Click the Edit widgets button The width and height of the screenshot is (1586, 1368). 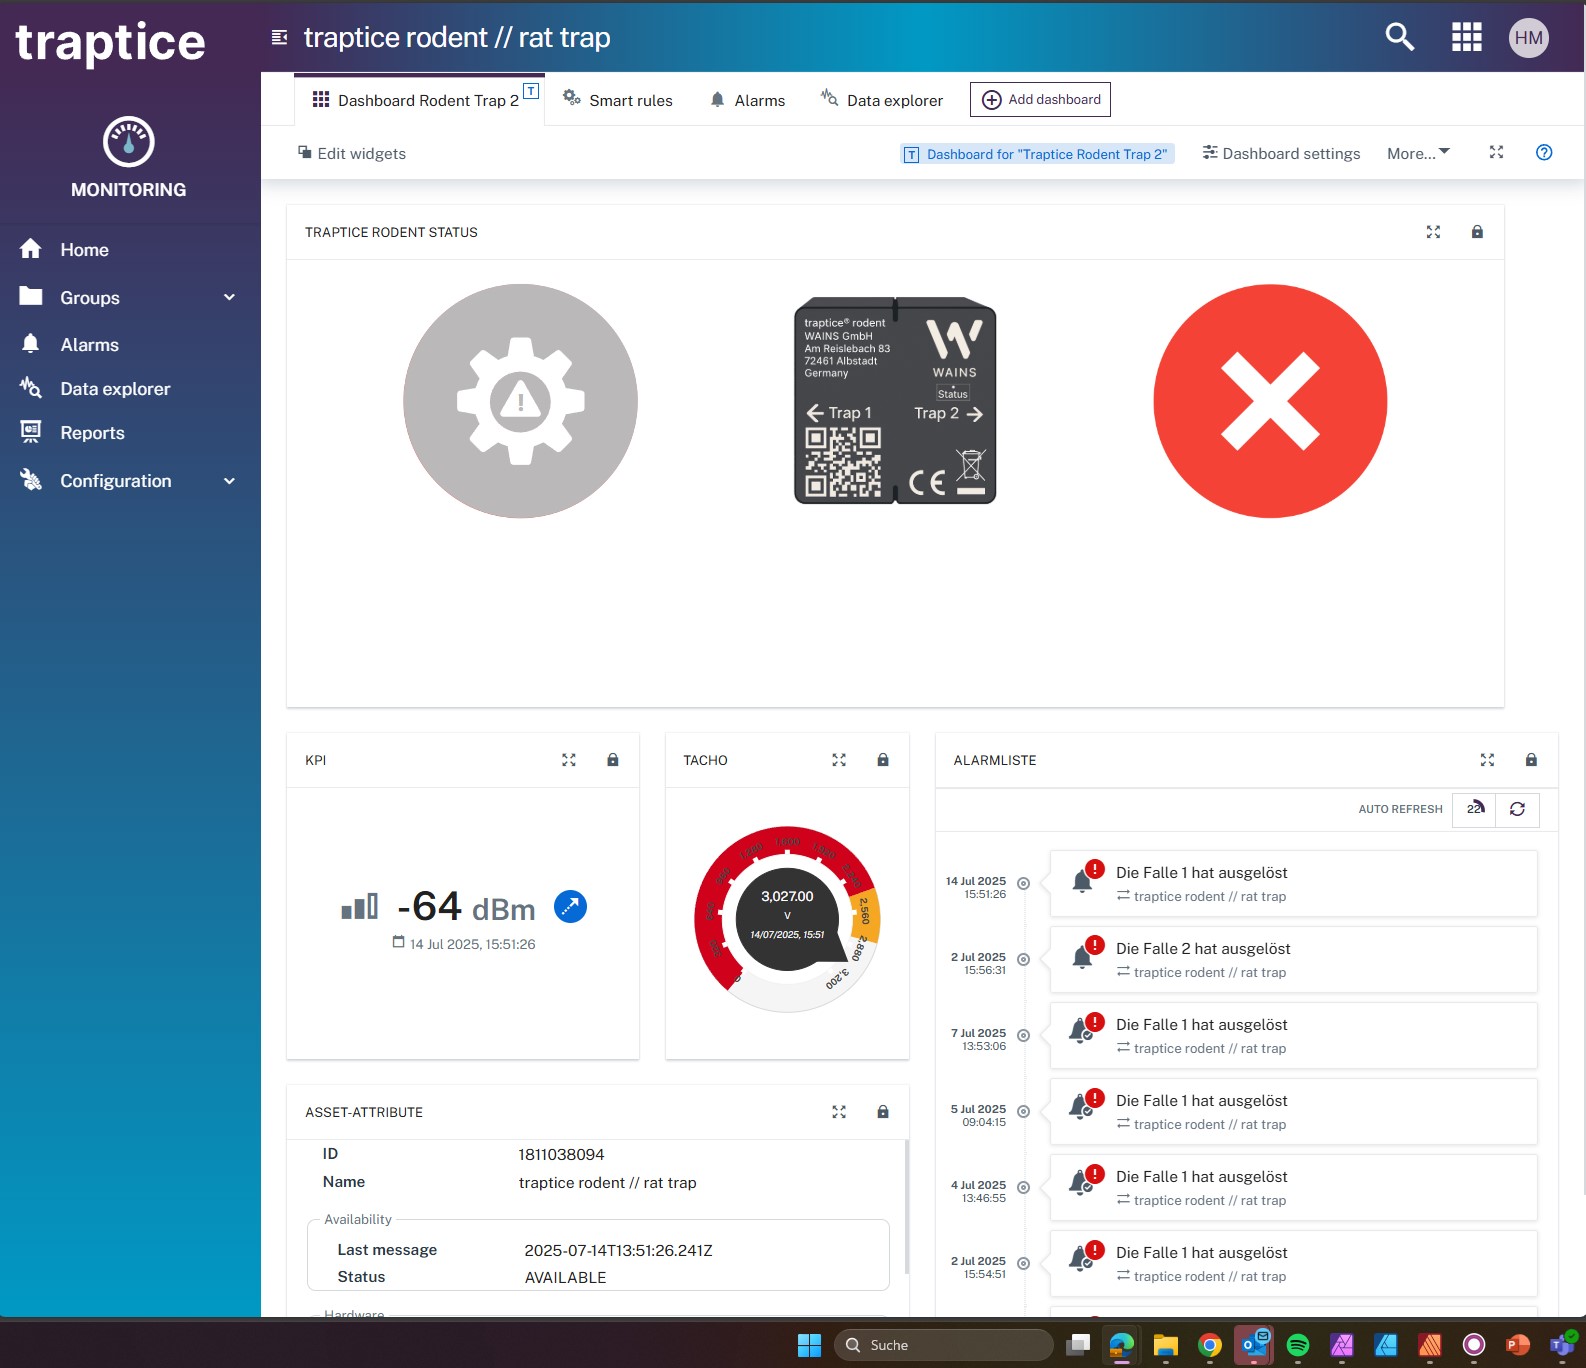pos(352,153)
